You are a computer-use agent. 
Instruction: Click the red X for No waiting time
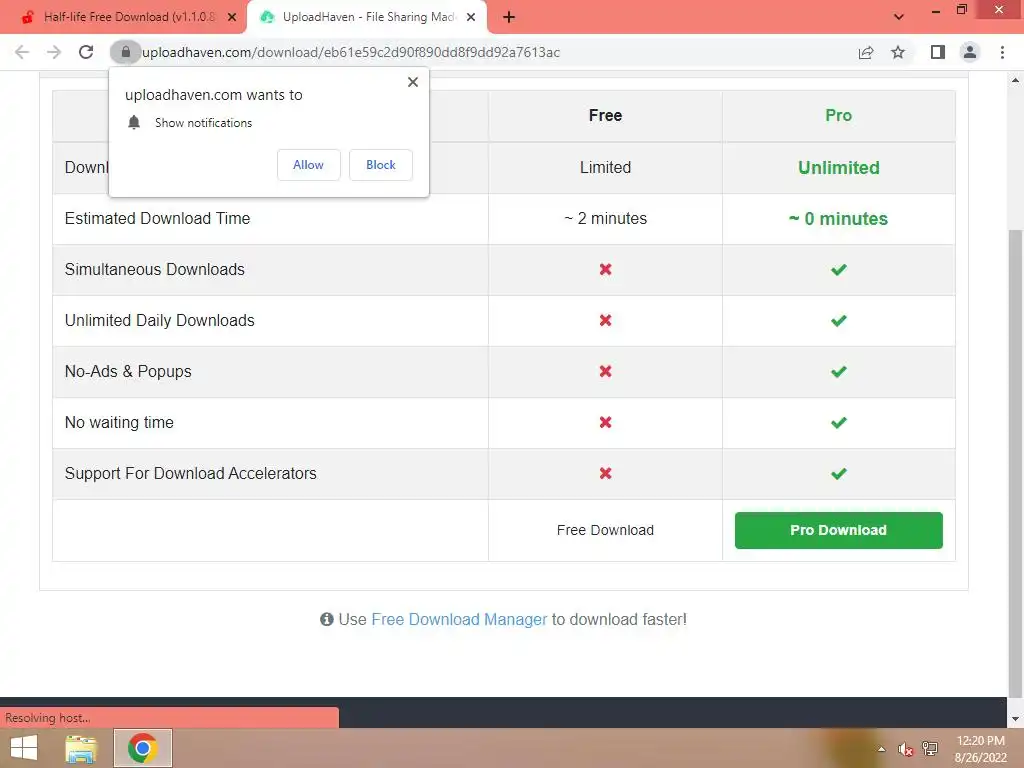tap(605, 422)
